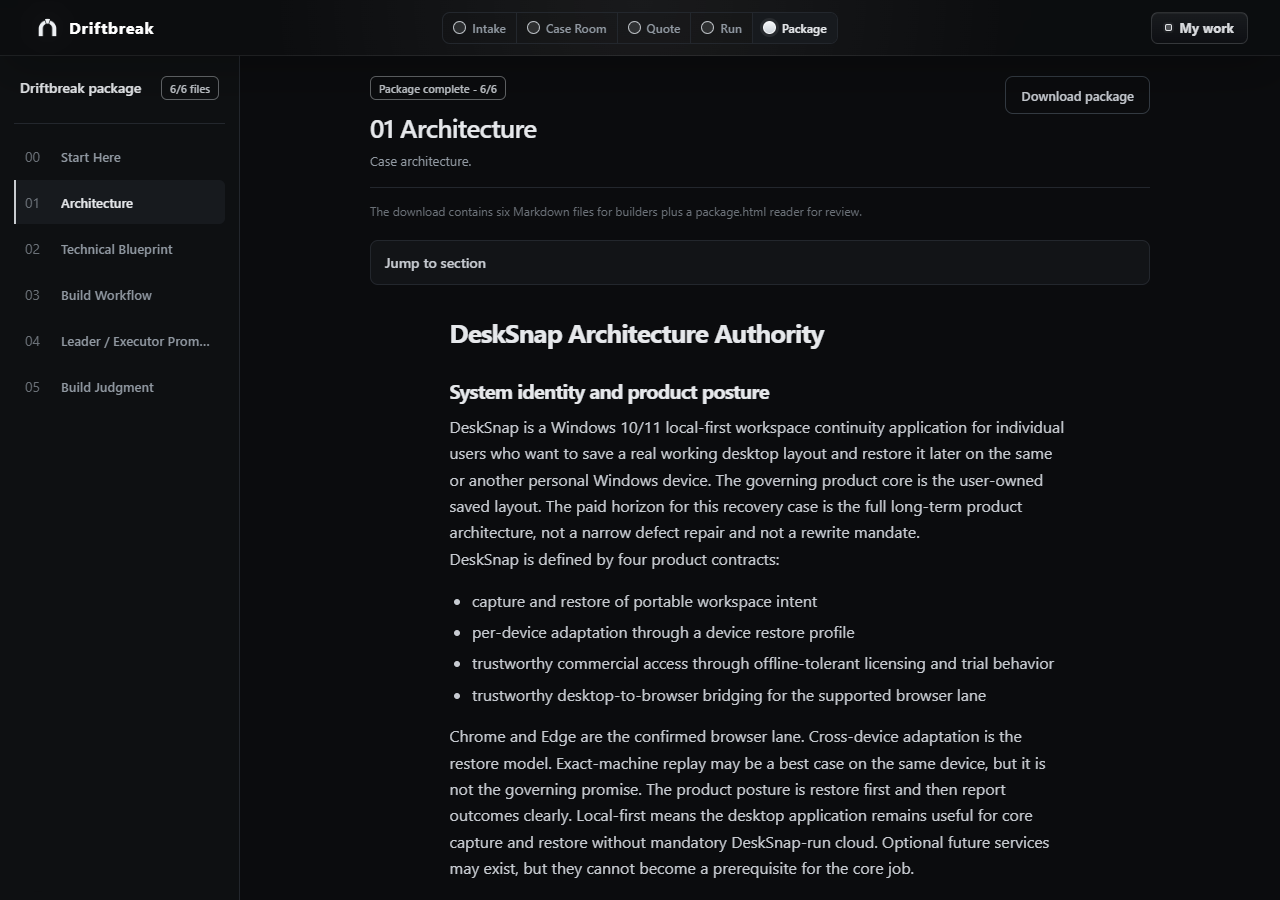Switch to the Package tab label
1280x900 pixels.
pyautogui.click(x=804, y=29)
